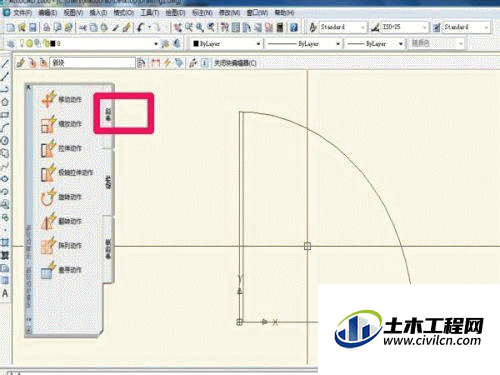
Task: Open the Window (窗口) menu
Action: pos(257,13)
